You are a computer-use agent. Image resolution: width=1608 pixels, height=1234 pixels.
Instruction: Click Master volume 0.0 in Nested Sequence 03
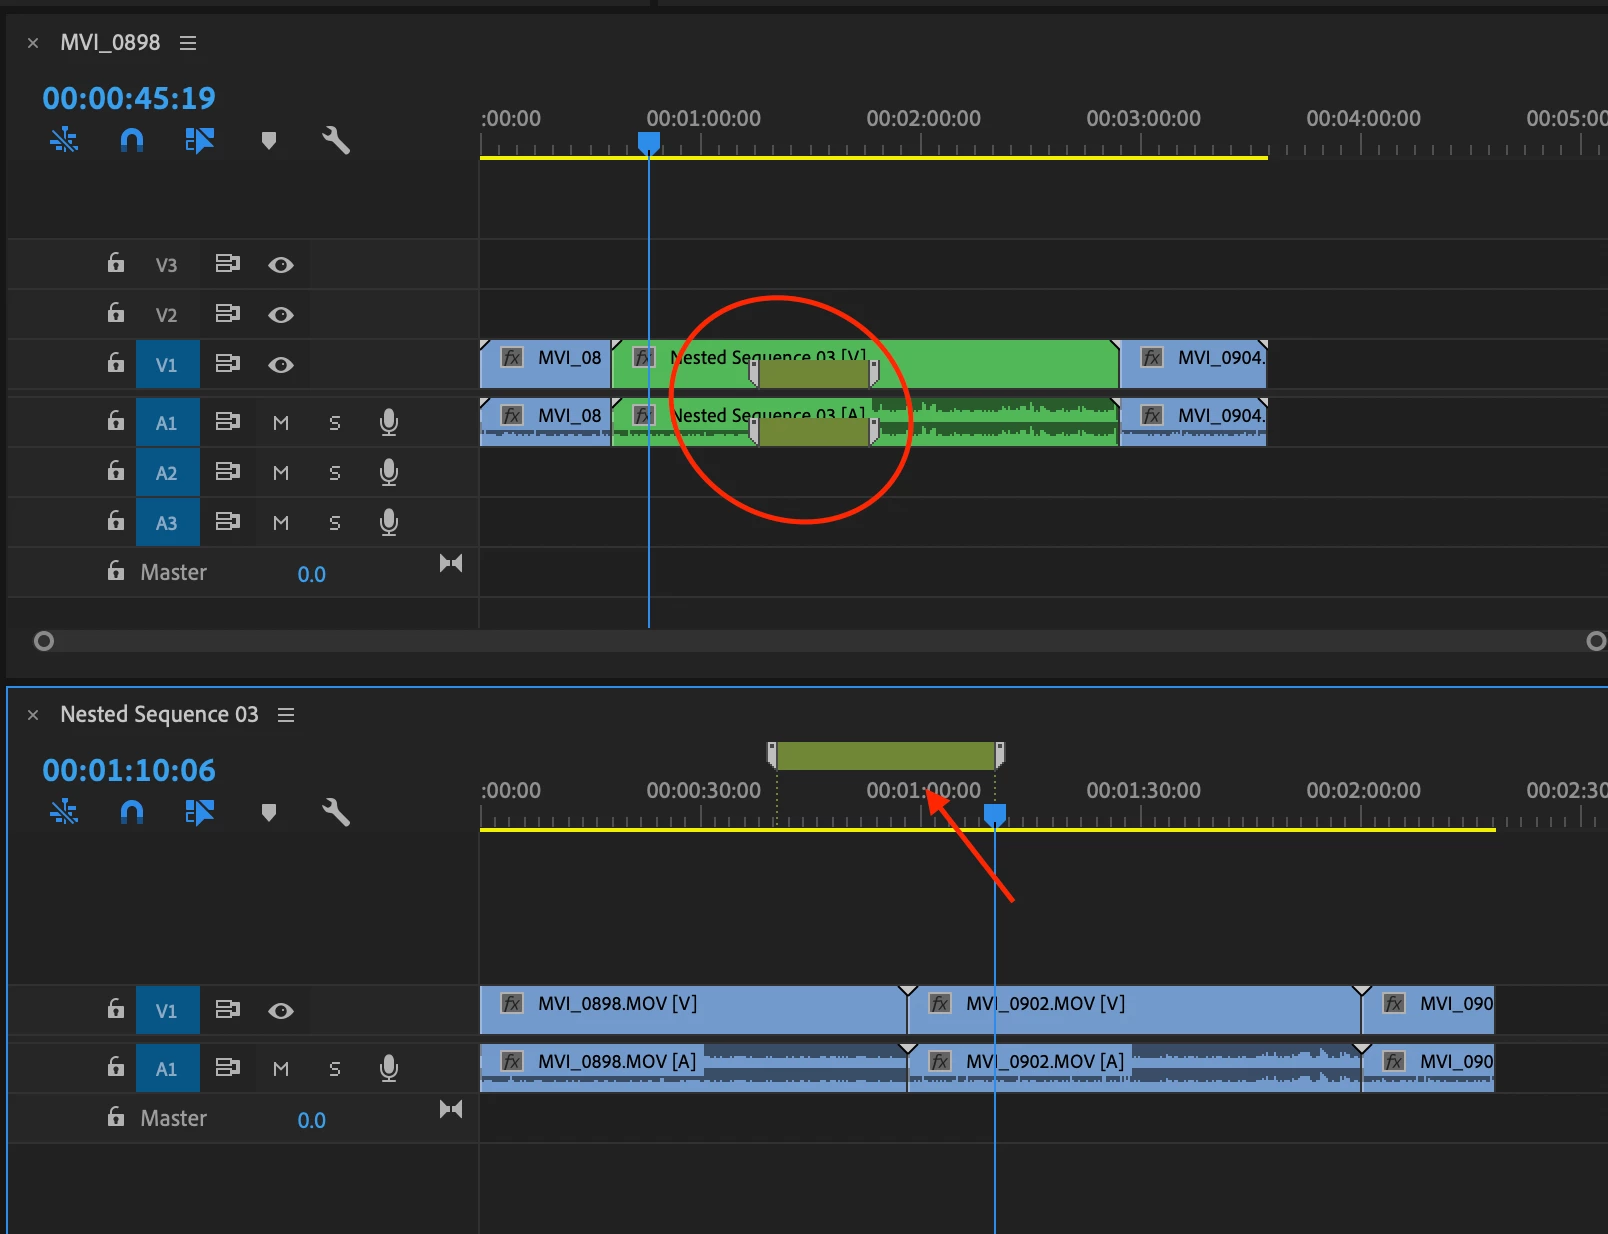(x=312, y=1120)
